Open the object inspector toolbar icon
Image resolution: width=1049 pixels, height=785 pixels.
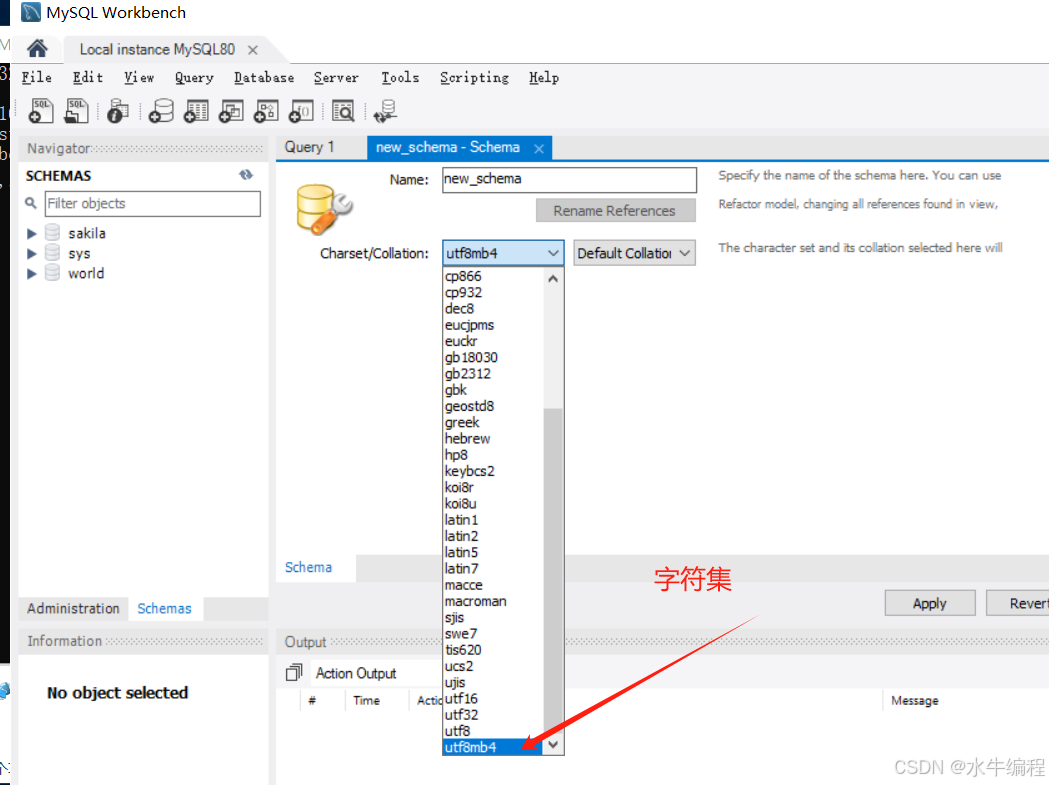point(118,110)
